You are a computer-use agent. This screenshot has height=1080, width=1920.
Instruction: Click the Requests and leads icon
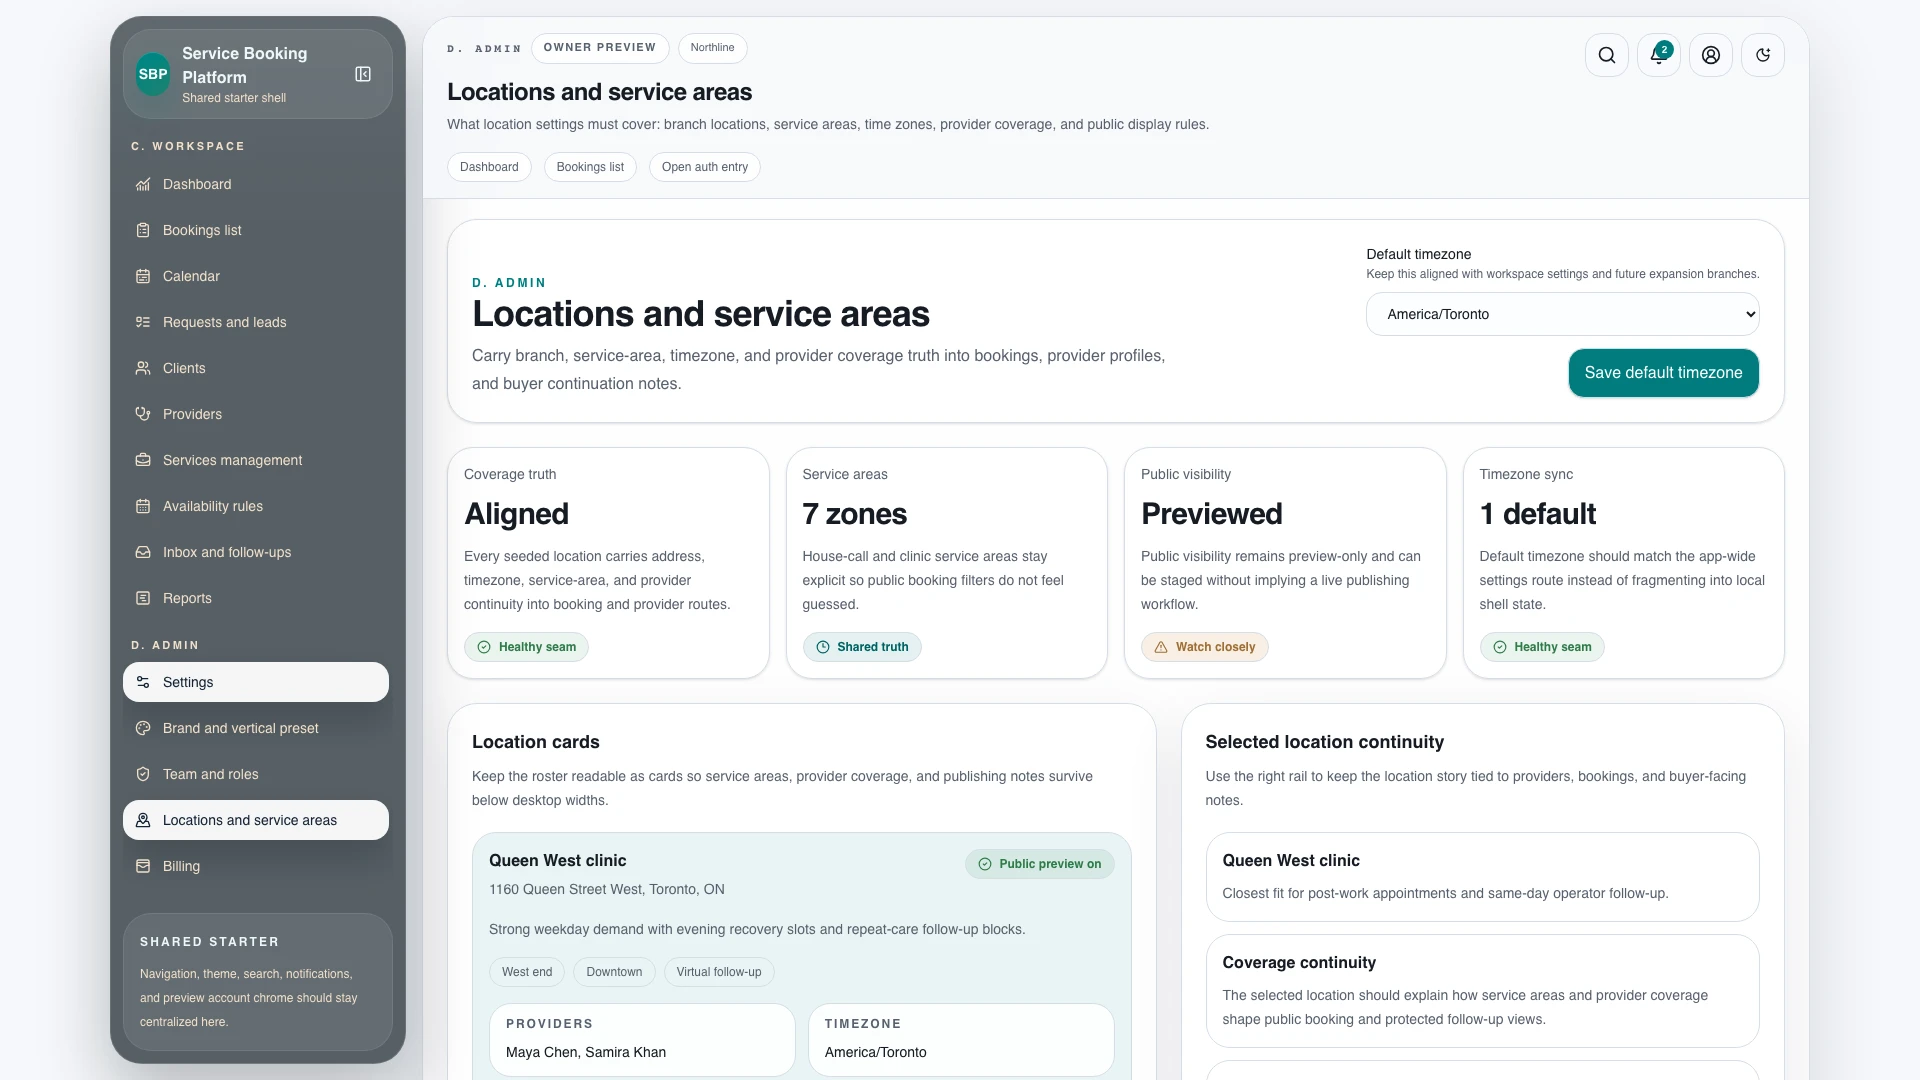click(143, 322)
